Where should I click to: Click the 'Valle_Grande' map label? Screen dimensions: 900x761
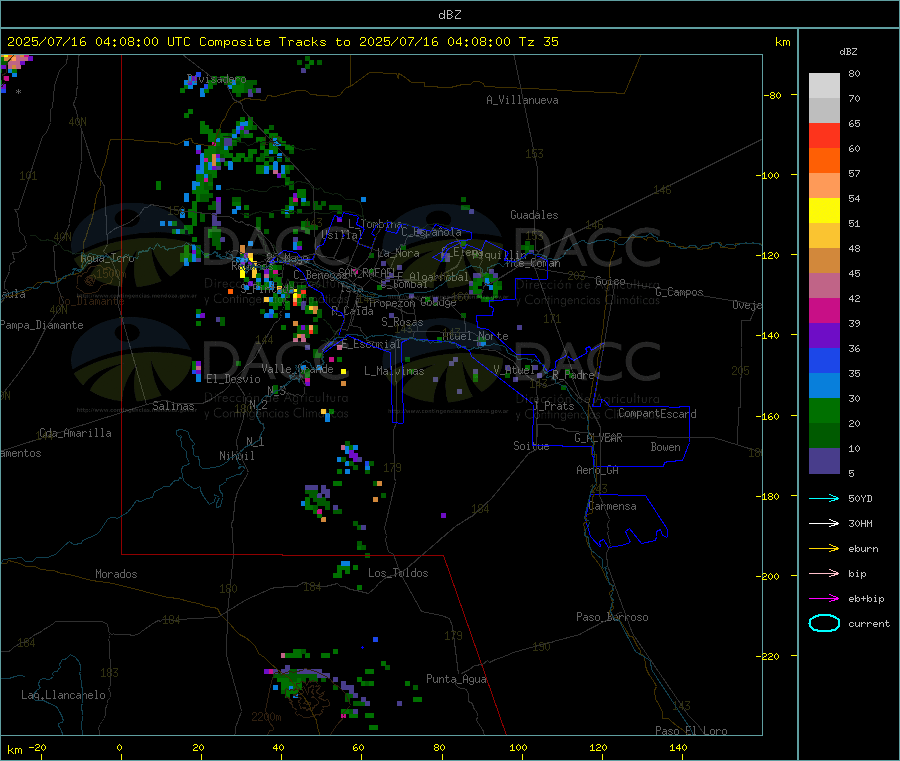point(297,369)
